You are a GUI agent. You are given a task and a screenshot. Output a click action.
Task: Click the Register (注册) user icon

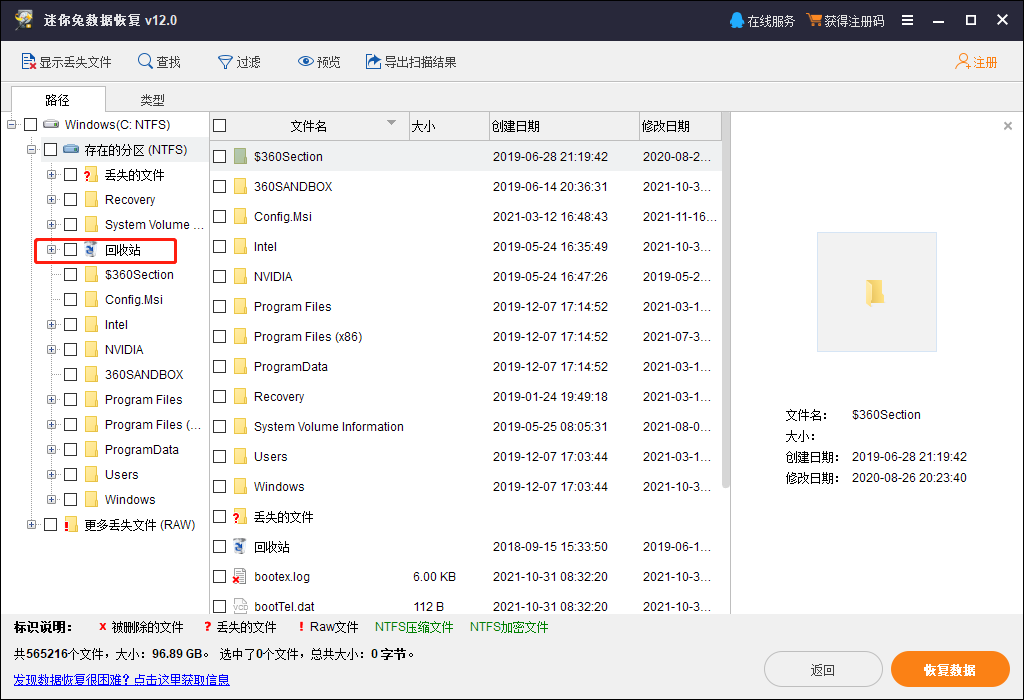(x=963, y=61)
